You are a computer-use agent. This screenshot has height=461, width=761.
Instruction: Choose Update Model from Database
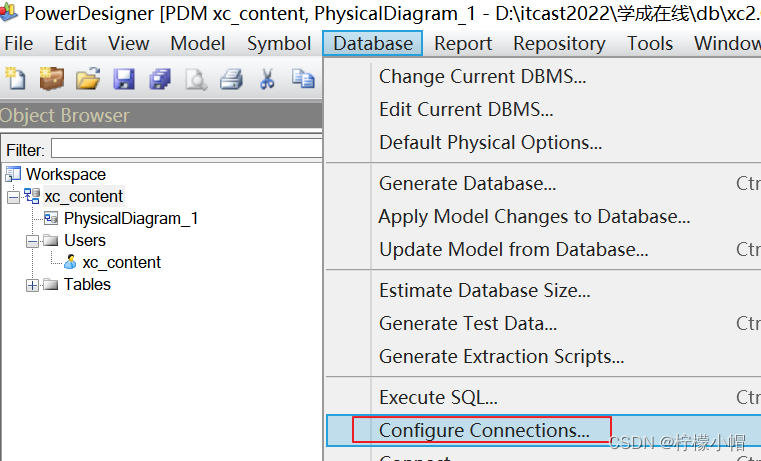point(544,249)
